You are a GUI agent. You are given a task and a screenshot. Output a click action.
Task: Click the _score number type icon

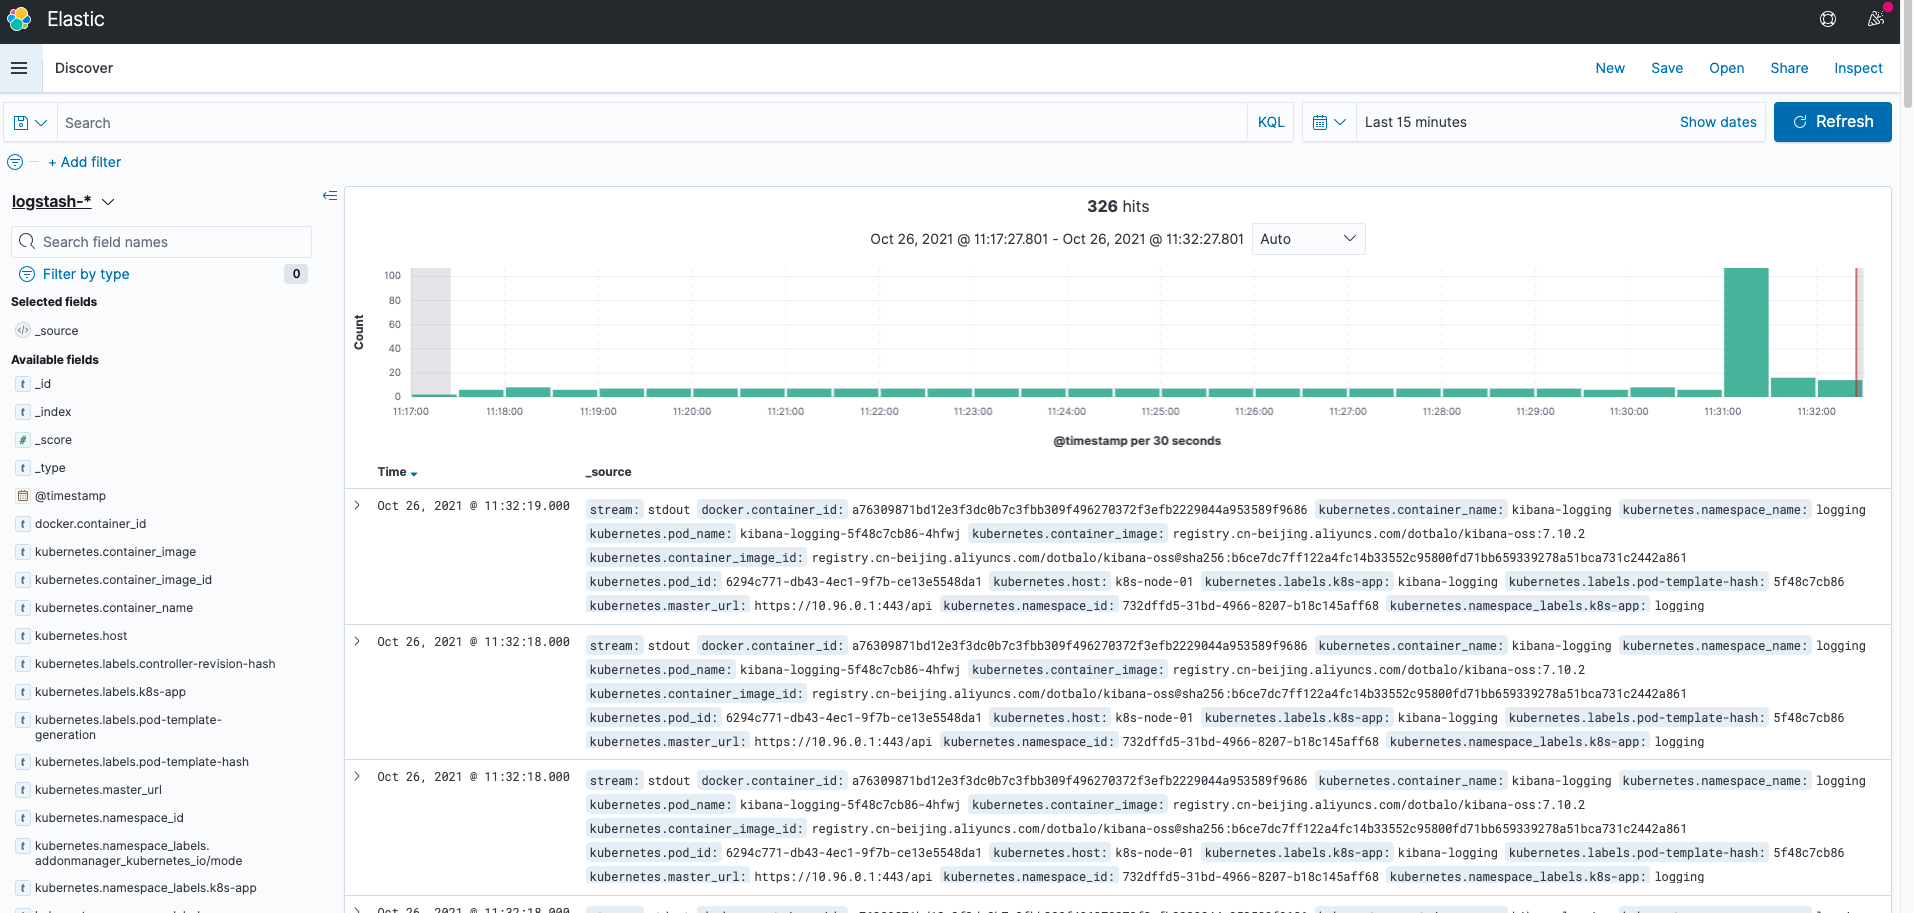tap(23, 440)
